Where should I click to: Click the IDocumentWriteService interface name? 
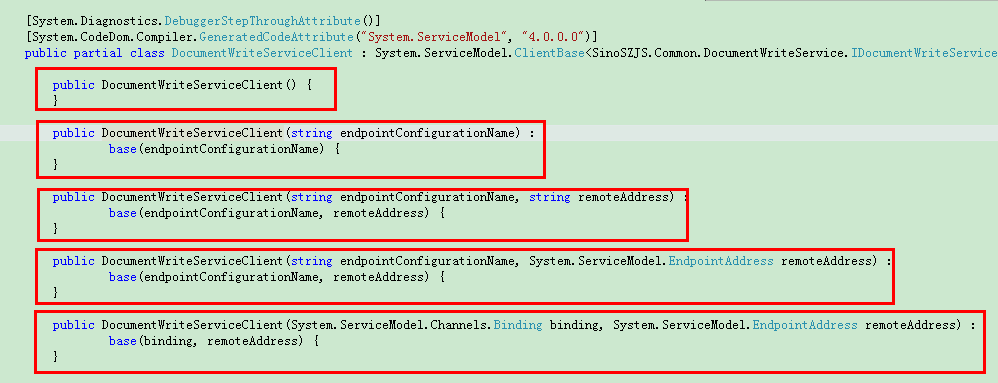click(x=924, y=52)
